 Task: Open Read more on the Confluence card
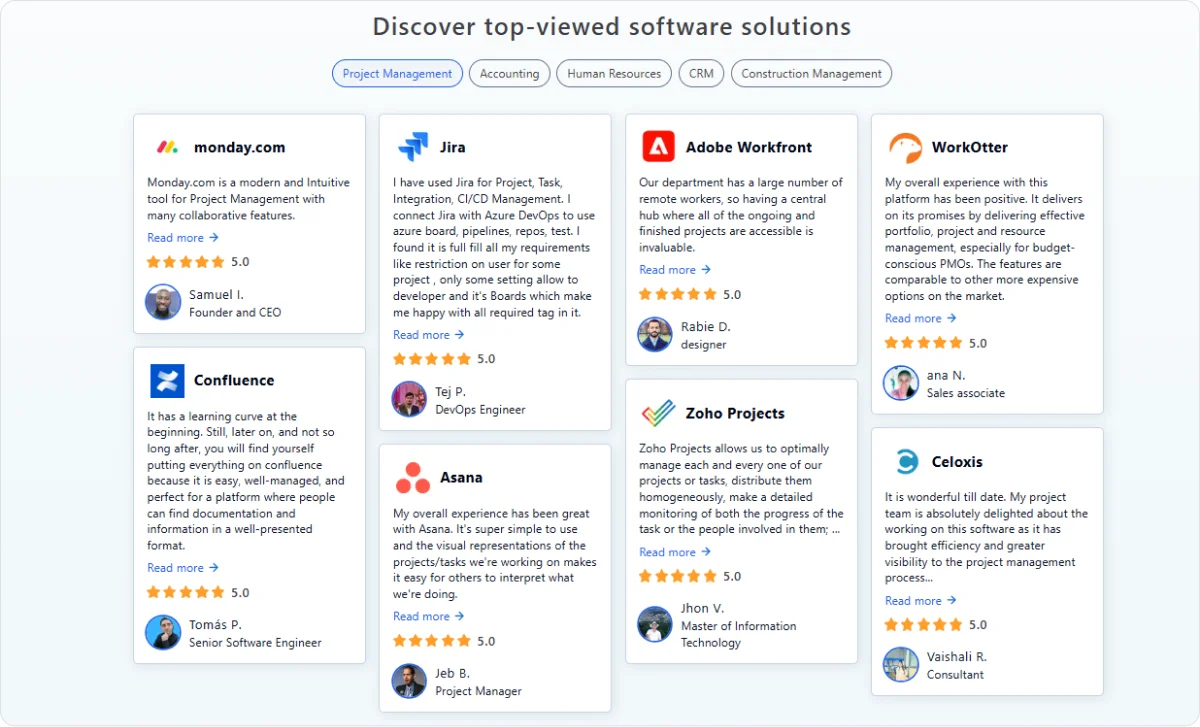tap(183, 568)
